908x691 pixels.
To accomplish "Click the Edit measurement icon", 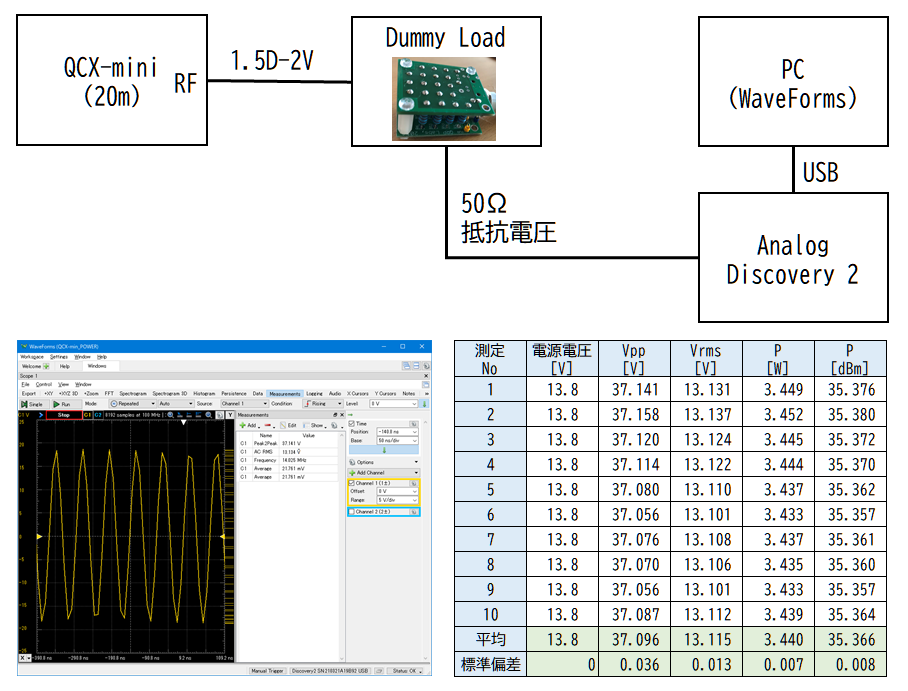I will click(283, 425).
